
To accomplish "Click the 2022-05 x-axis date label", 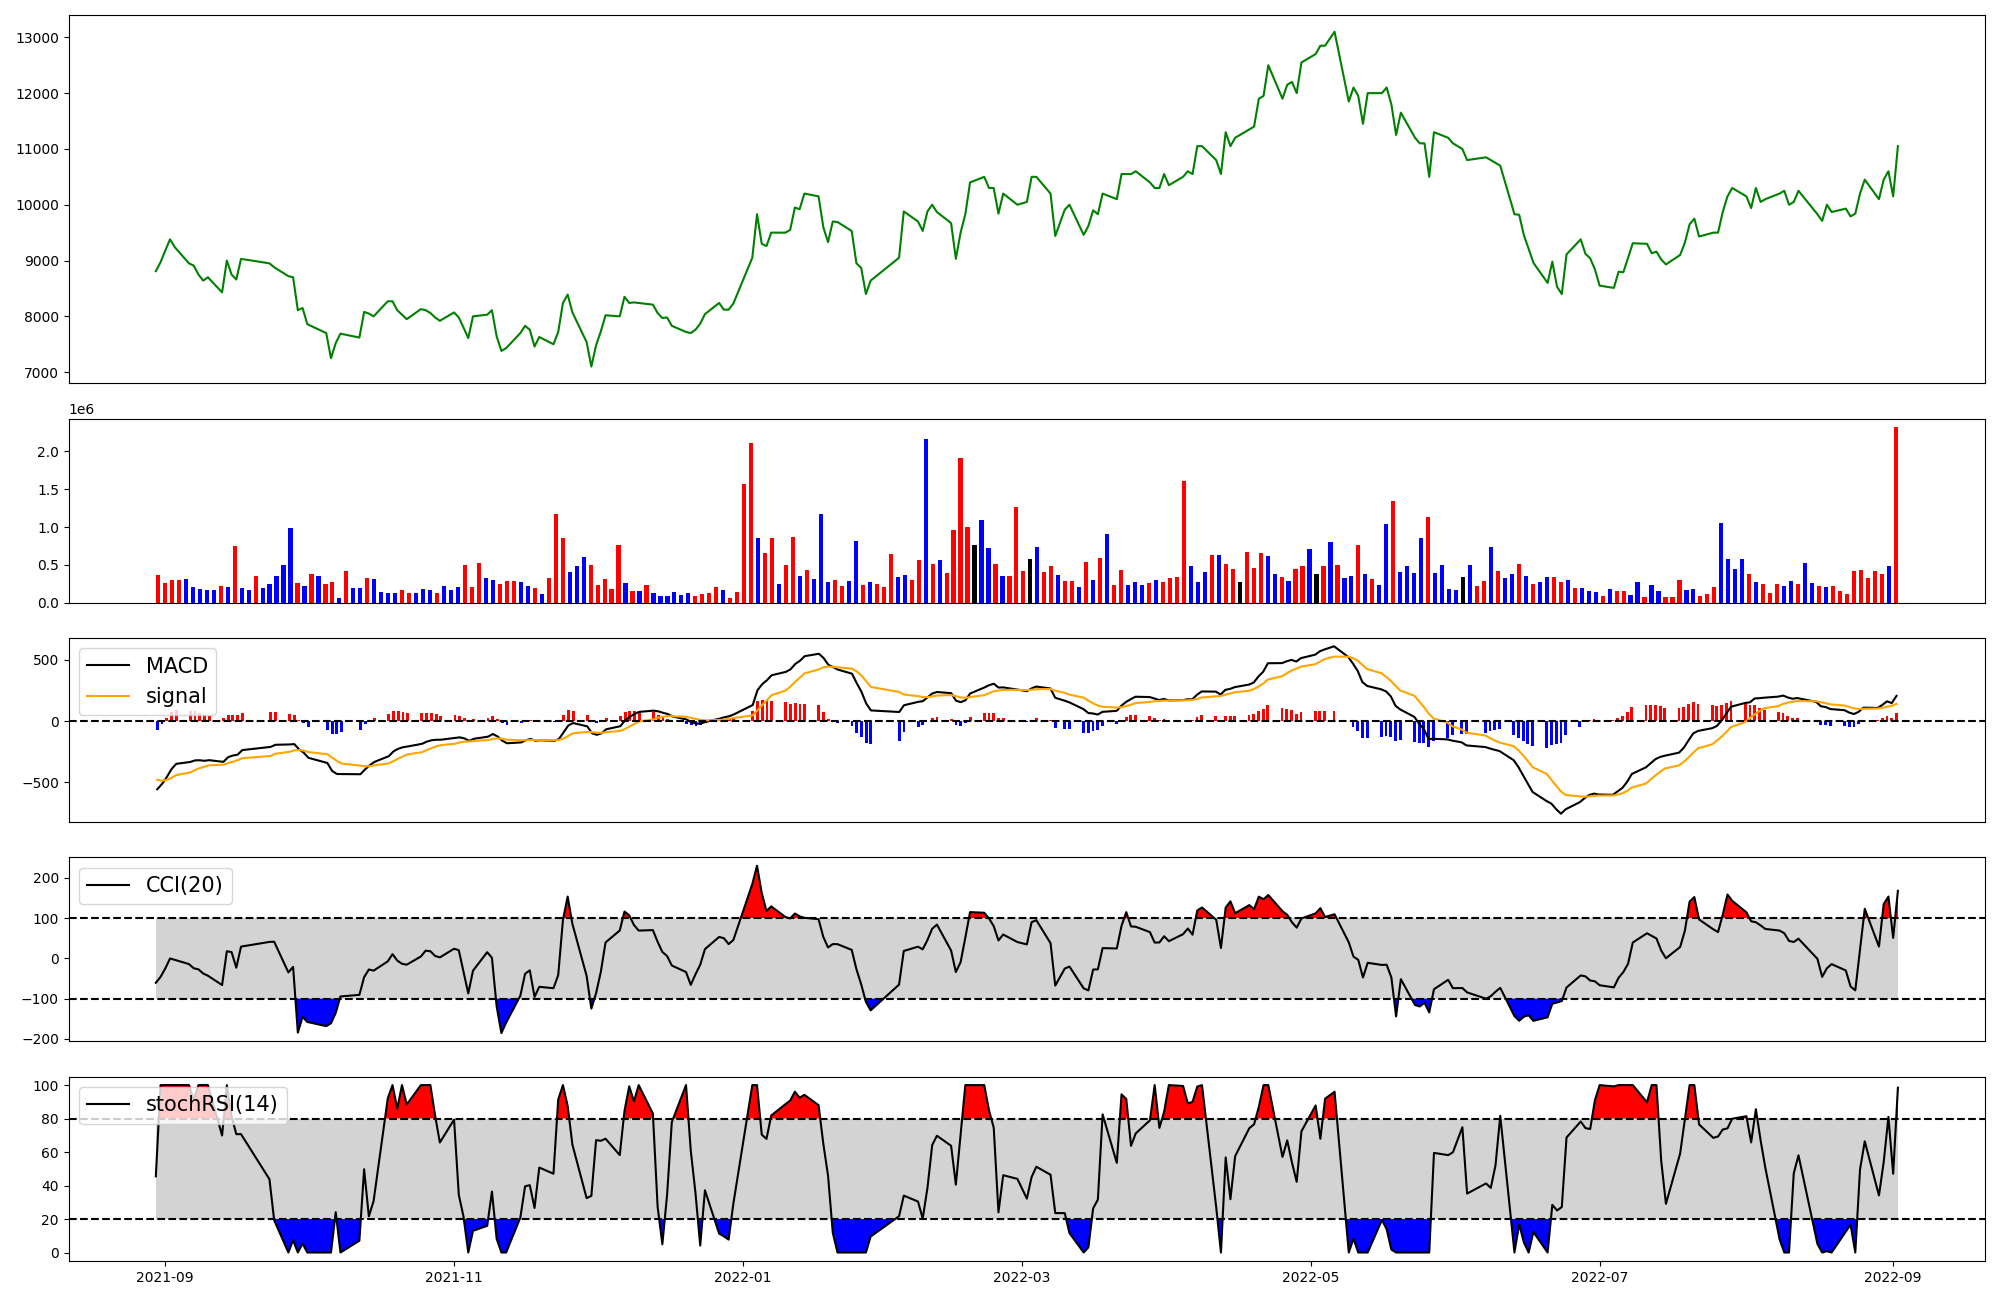I will (x=1311, y=1276).
